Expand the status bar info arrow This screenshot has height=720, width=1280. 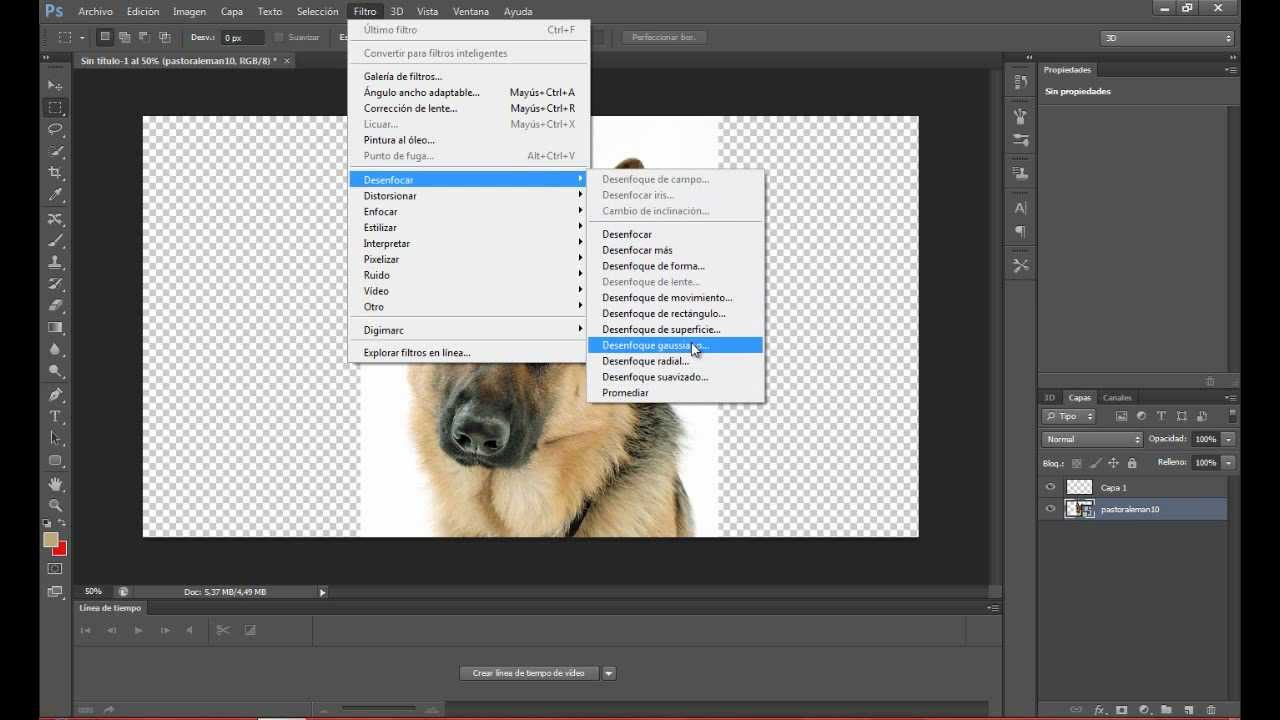(x=322, y=592)
